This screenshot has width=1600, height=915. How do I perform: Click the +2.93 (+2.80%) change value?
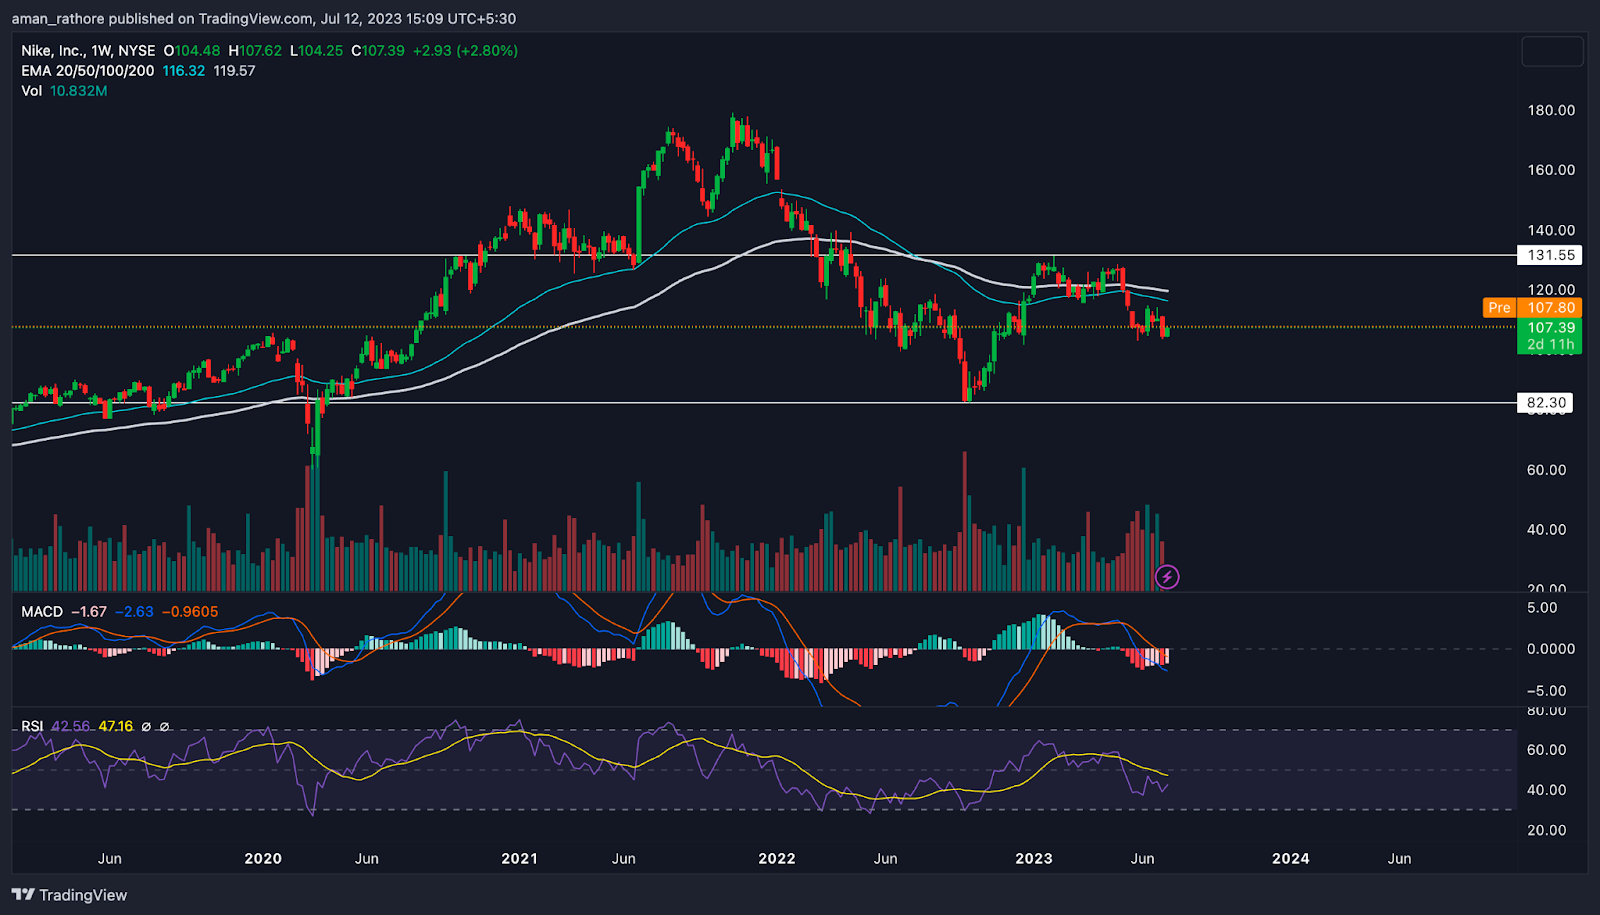[x=465, y=51]
